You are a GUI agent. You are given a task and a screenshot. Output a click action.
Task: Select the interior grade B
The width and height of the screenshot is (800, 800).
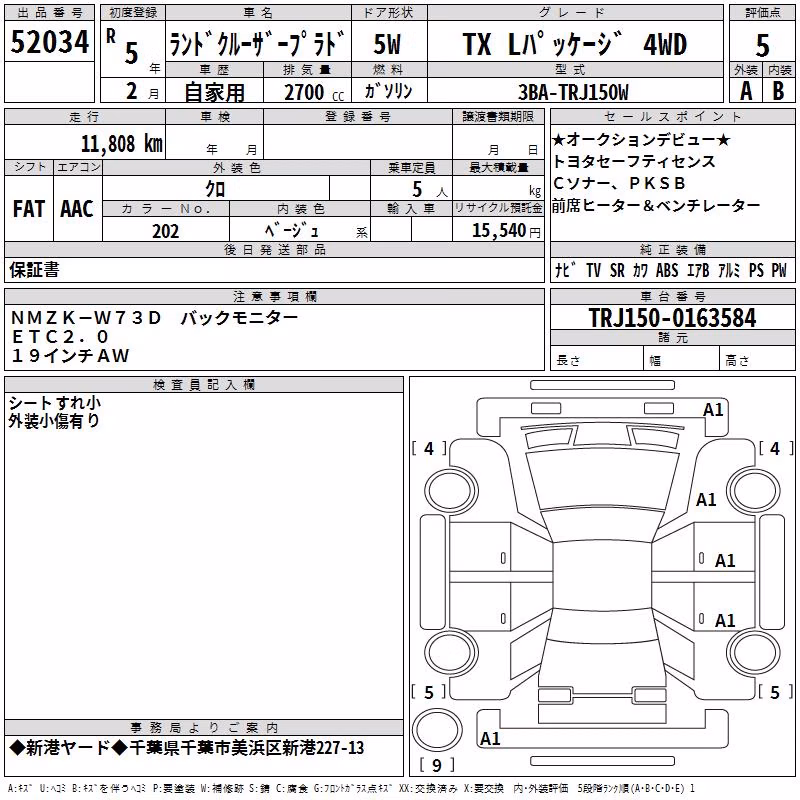779,91
